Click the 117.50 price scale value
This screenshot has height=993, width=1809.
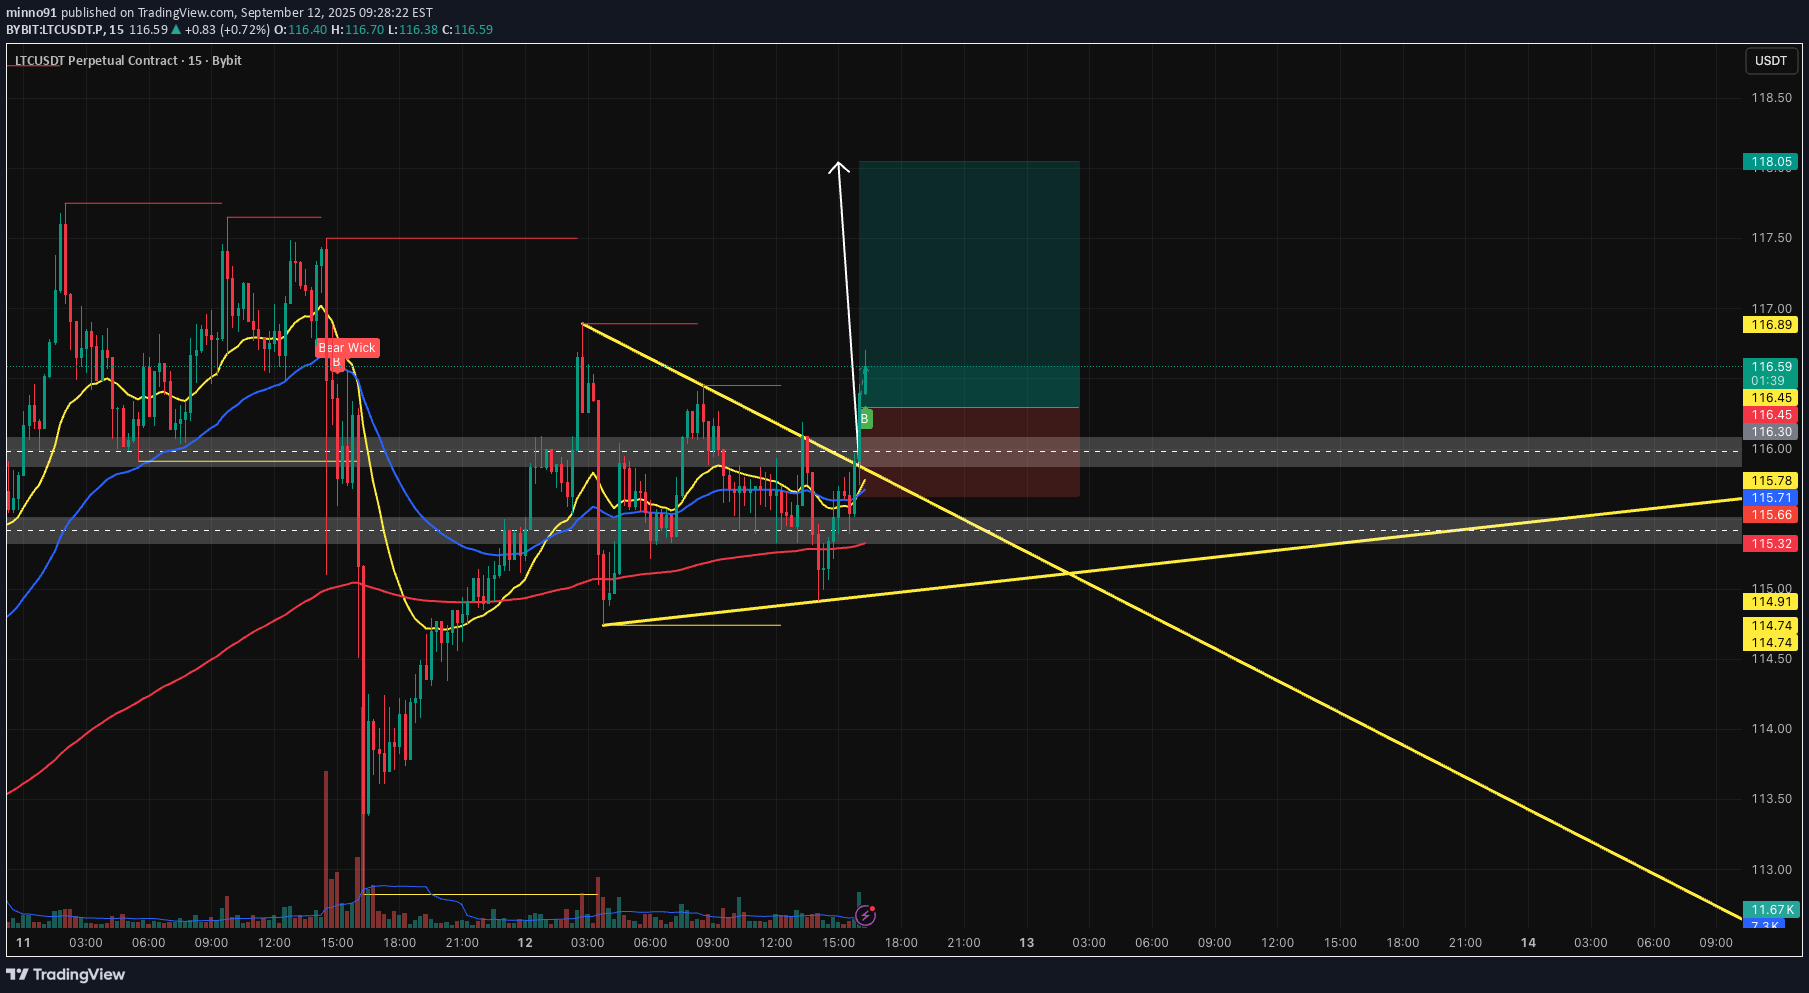pos(1771,238)
